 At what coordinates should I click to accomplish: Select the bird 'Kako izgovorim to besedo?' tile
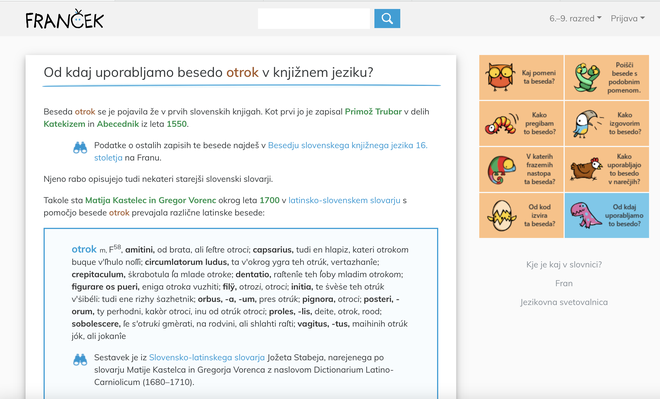(x=607, y=123)
